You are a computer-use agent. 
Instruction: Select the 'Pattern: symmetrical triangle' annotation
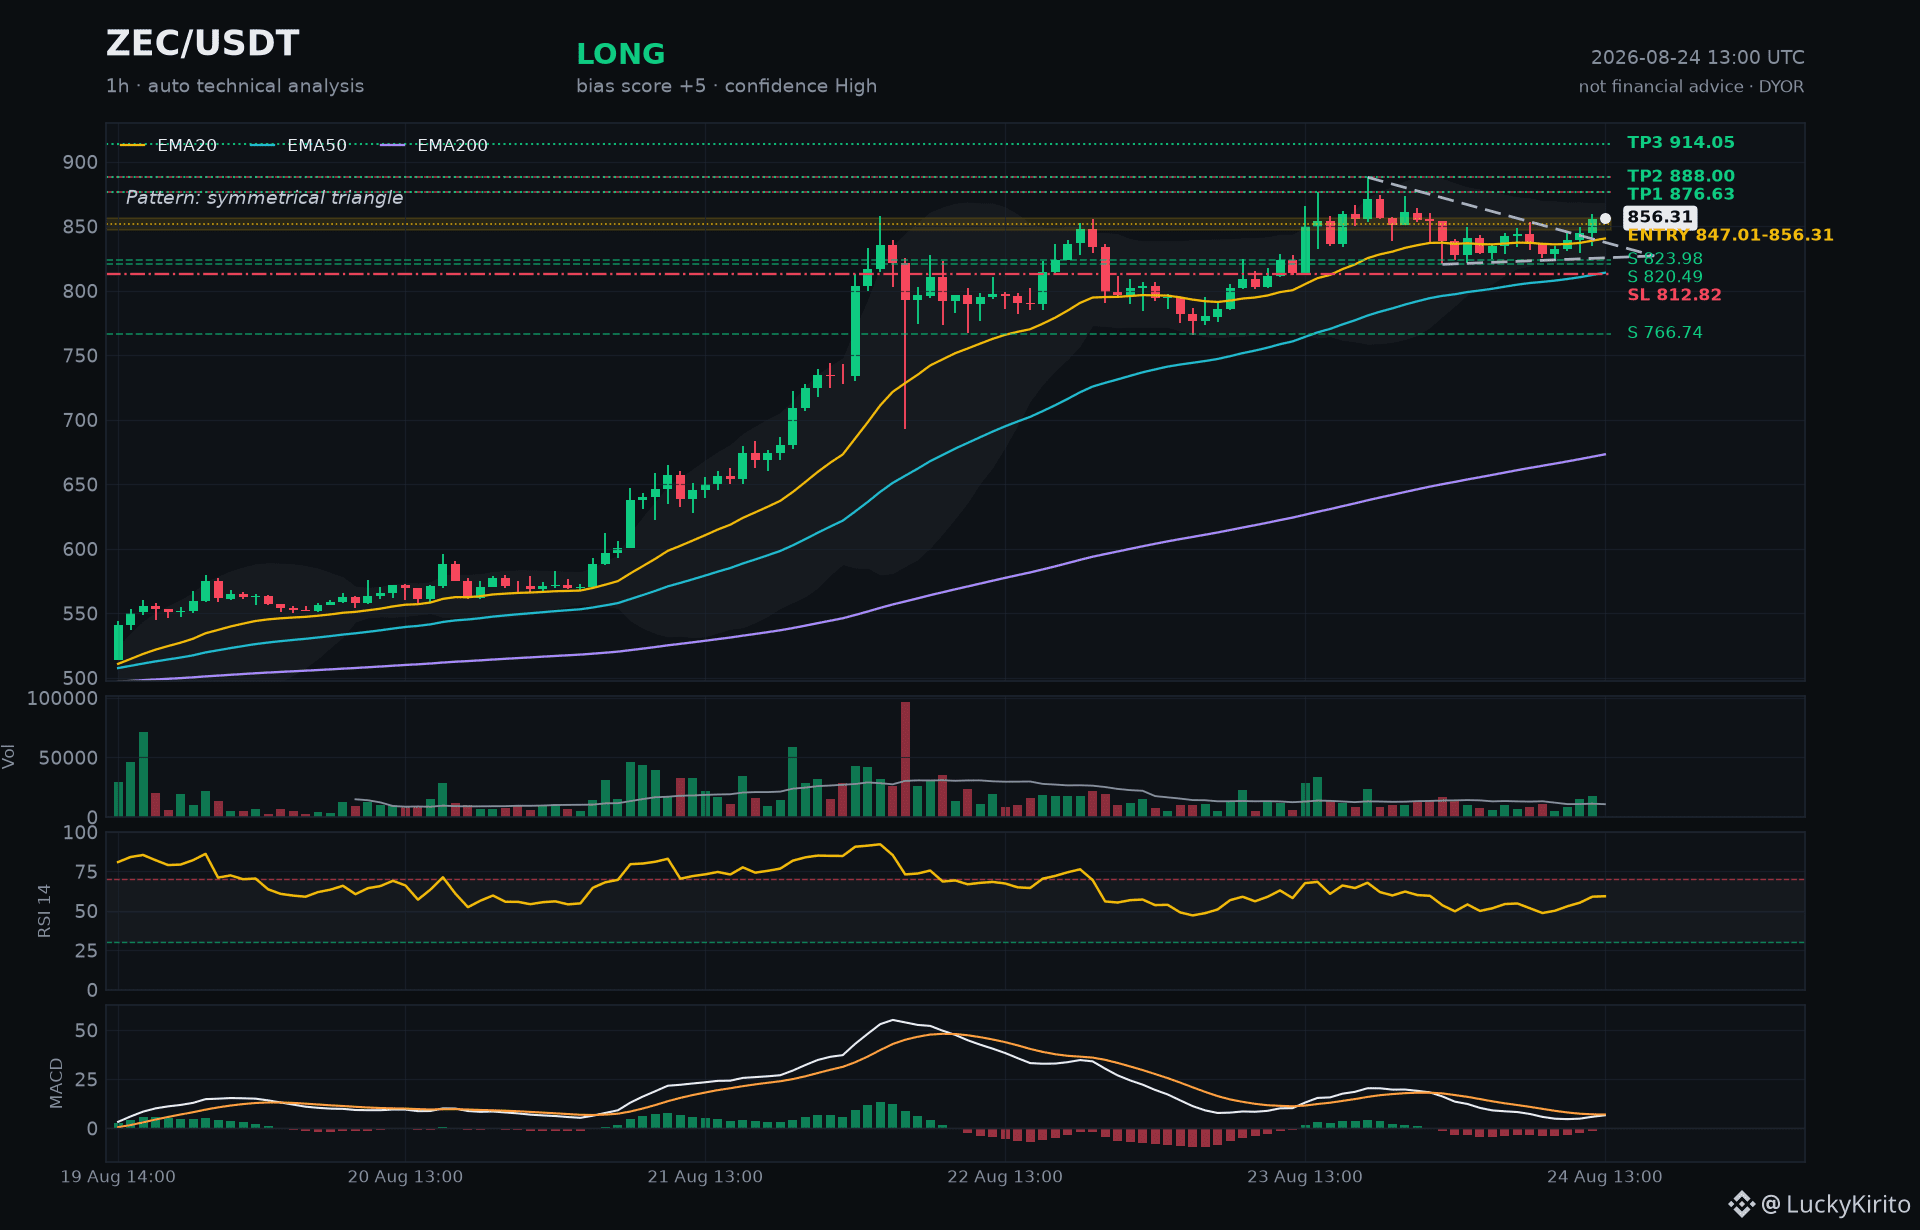[x=265, y=198]
